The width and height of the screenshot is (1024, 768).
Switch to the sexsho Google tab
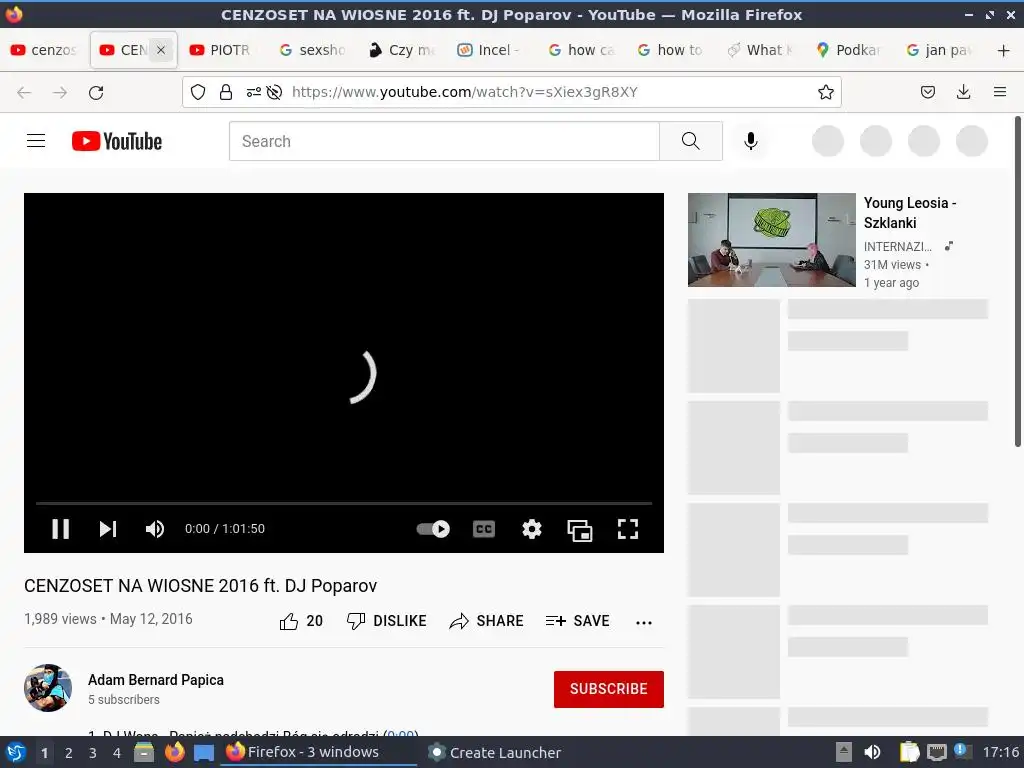[x=312, y=50]
